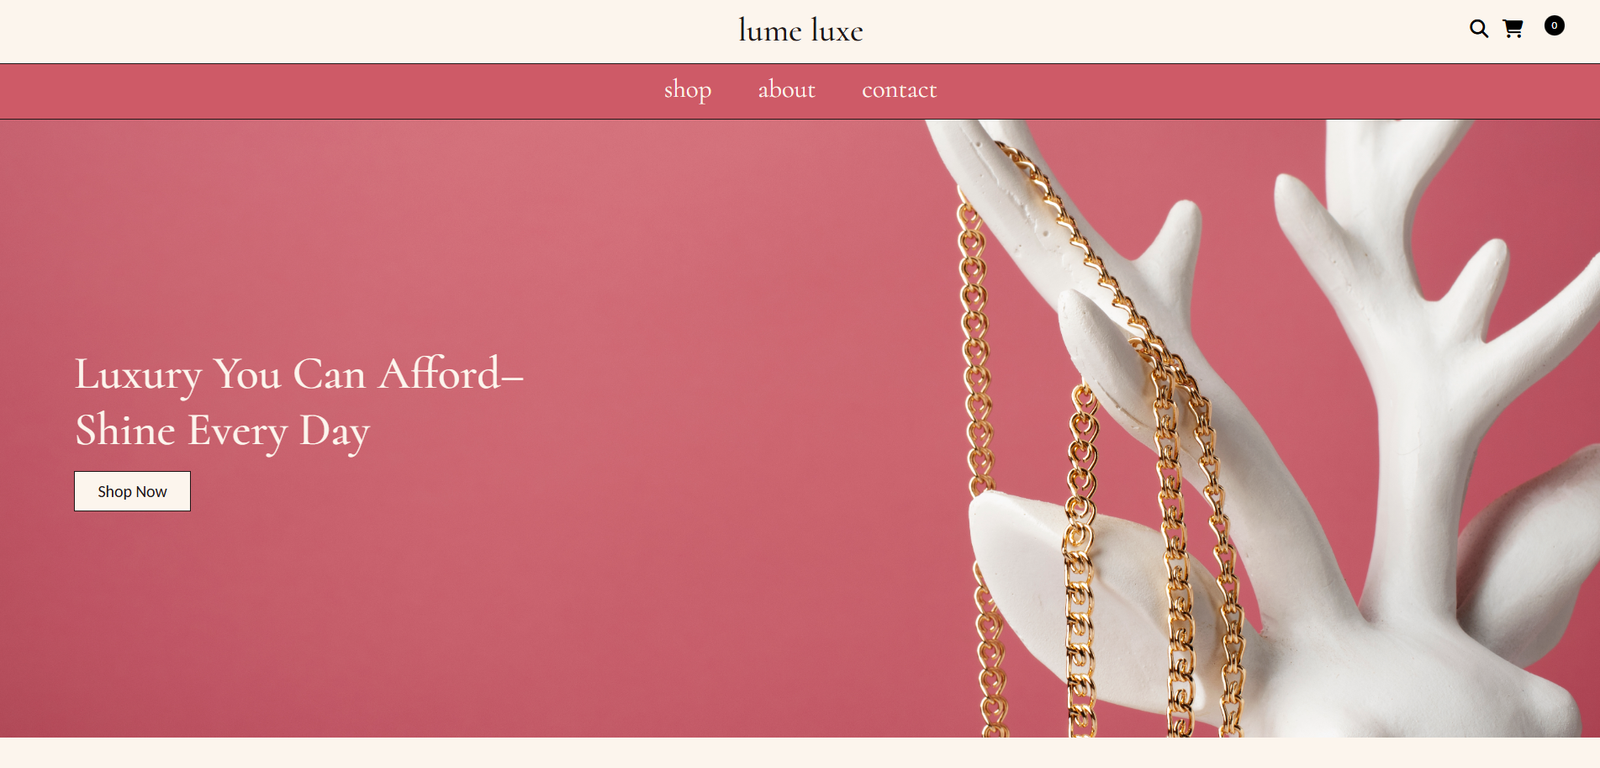
Task: Go to the about page
Action: [786, 90]
